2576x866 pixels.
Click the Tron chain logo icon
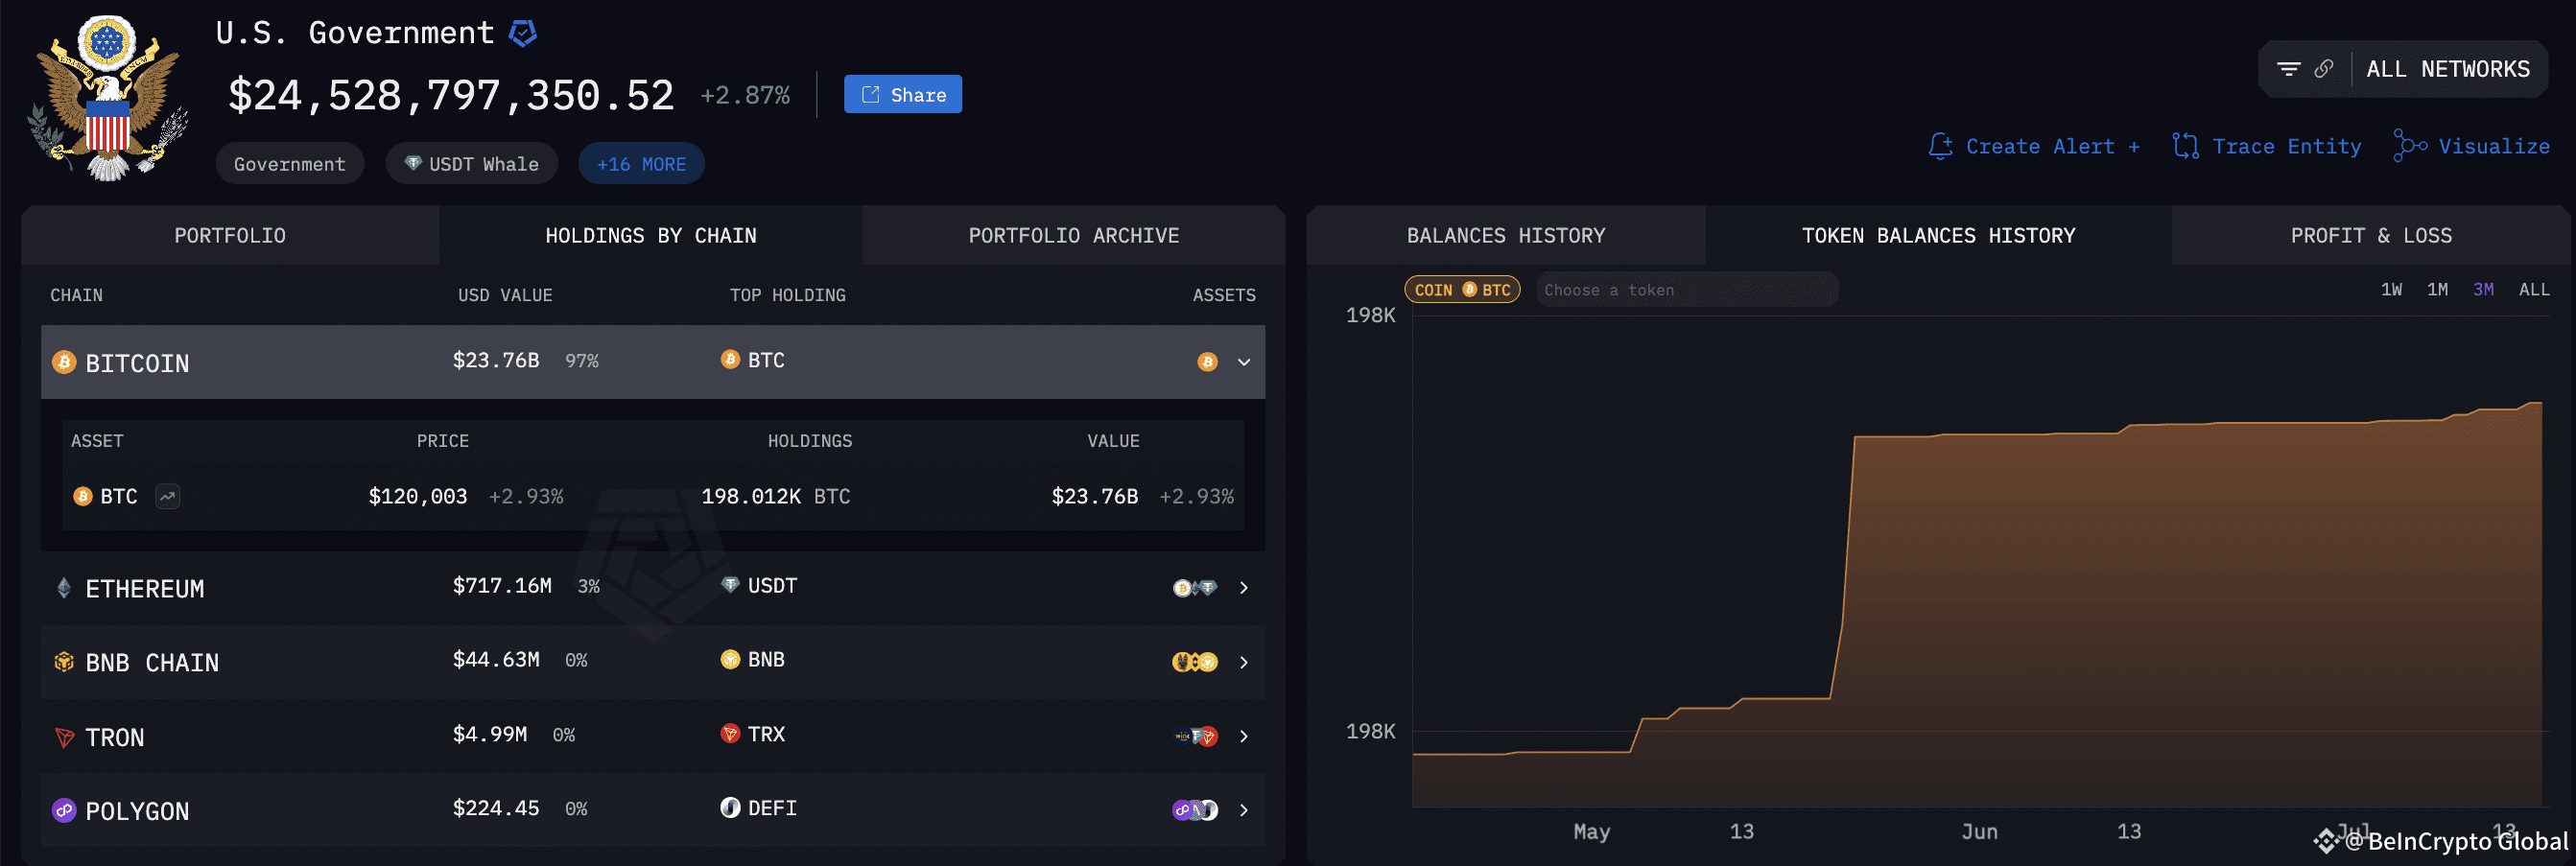[64, 737]
